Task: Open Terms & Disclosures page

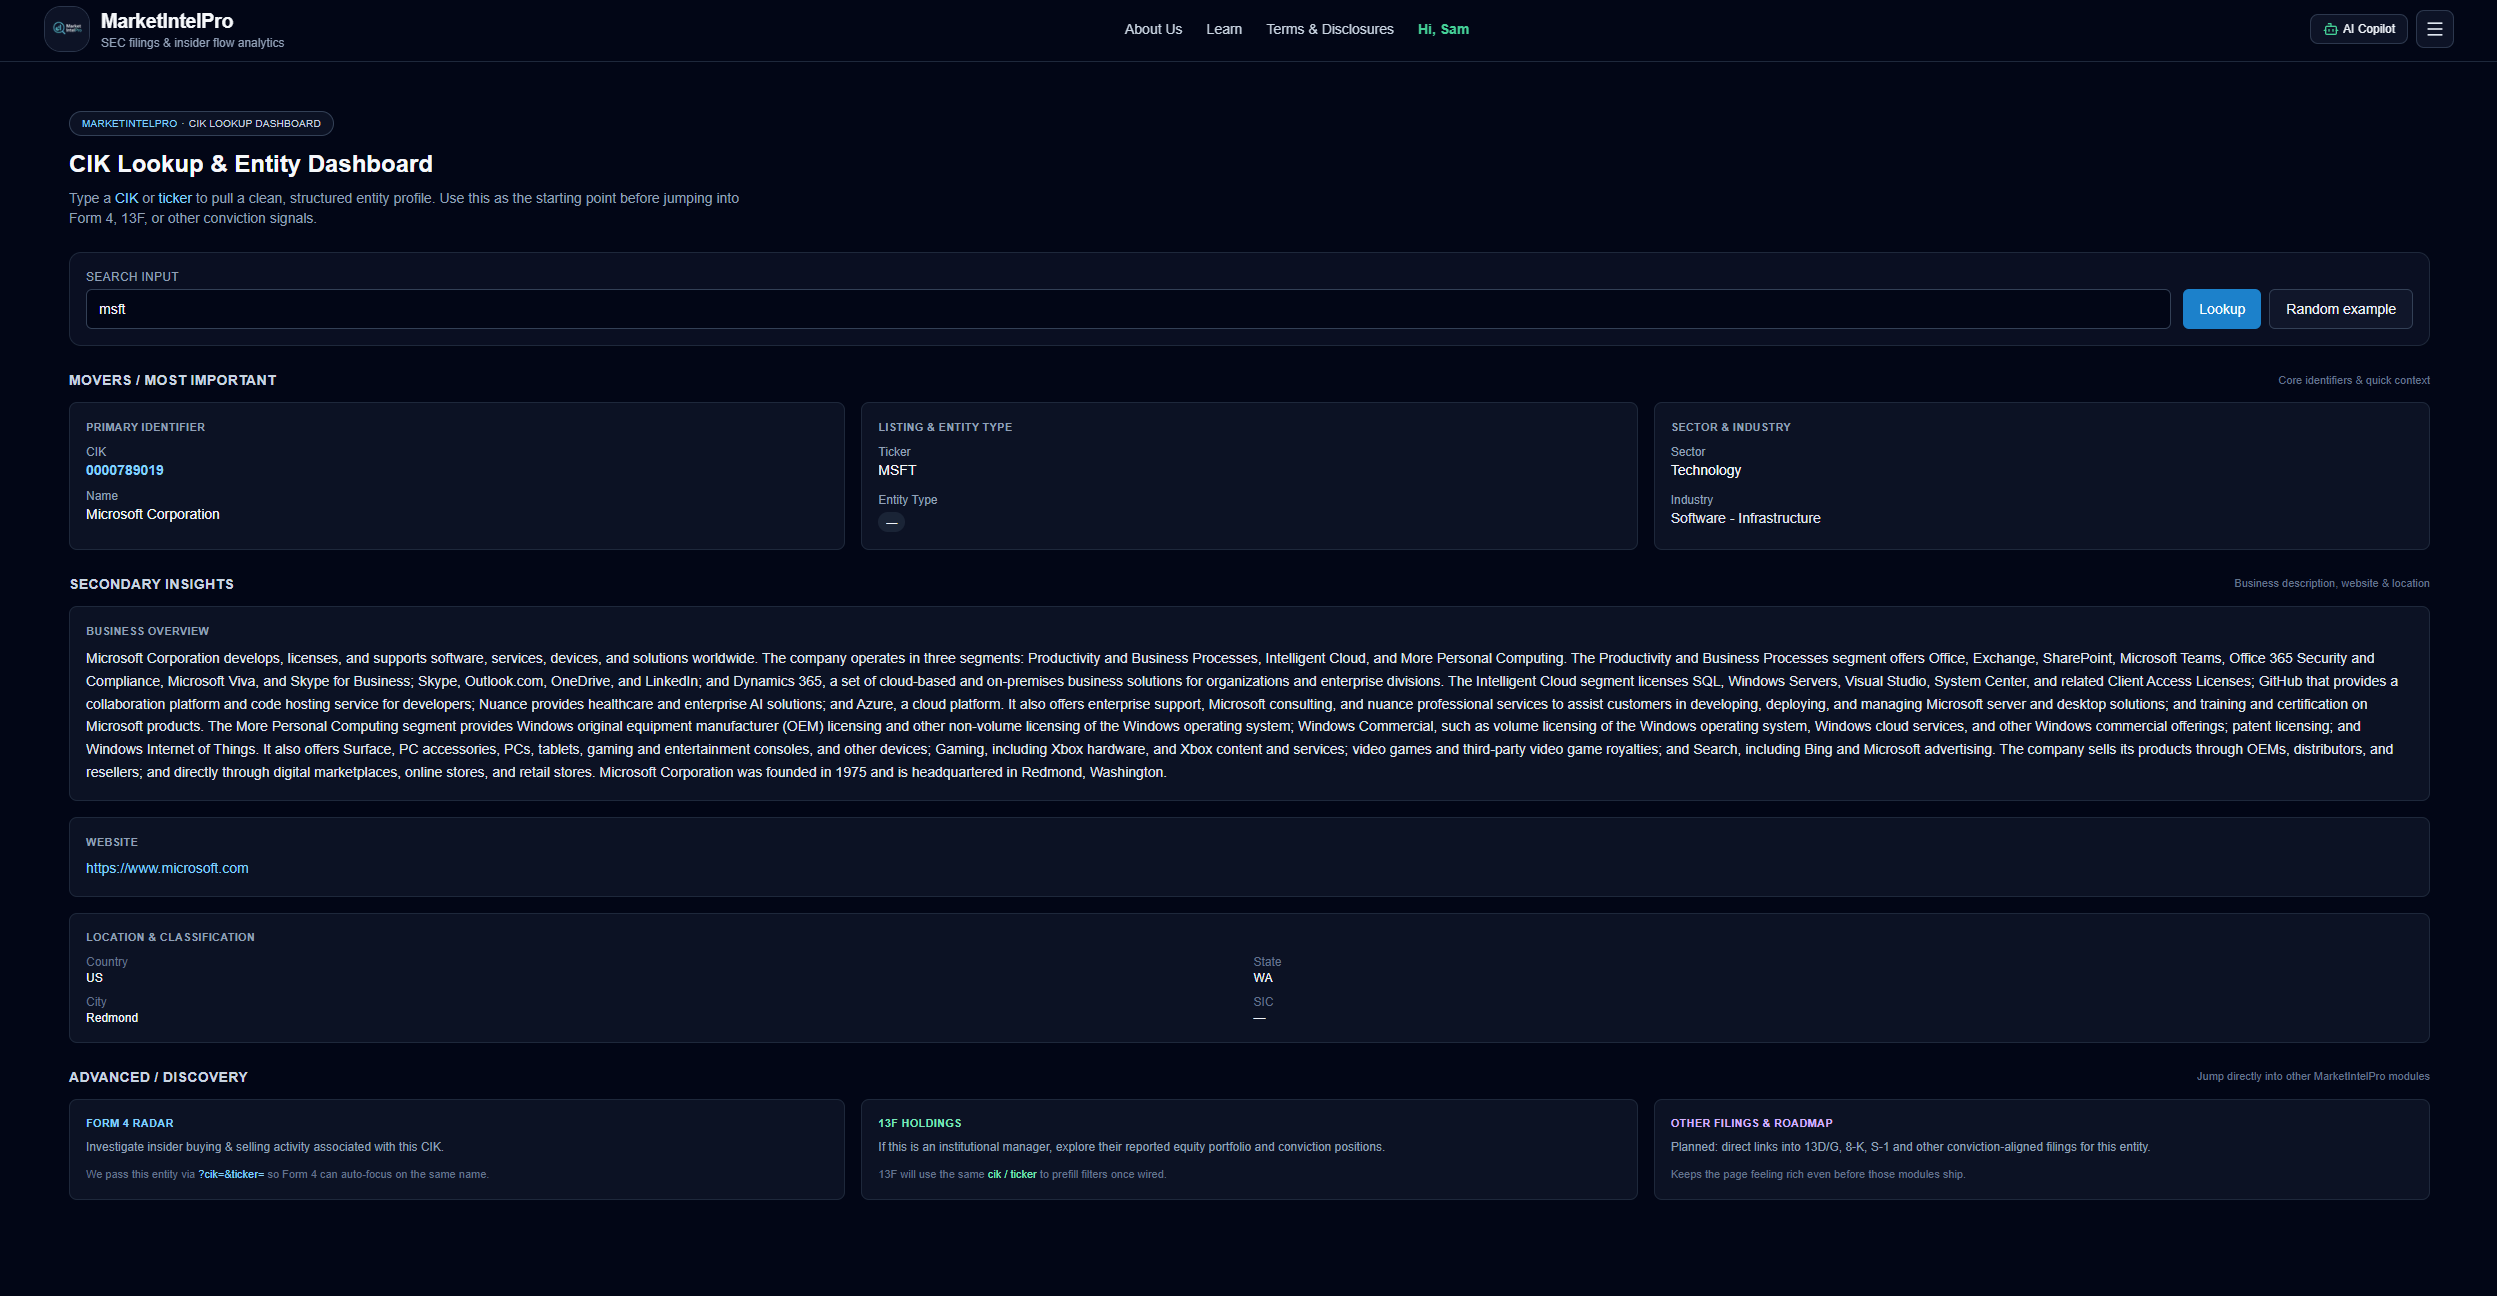Action: [x=1329, y=29]
